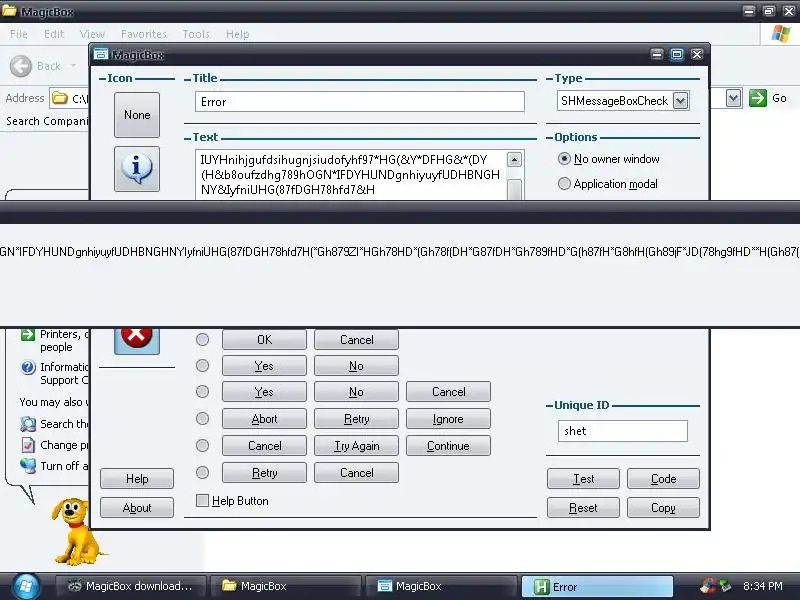Click into the Title field containing Error
The image size is (800, 600).
(x=360, y=102)
